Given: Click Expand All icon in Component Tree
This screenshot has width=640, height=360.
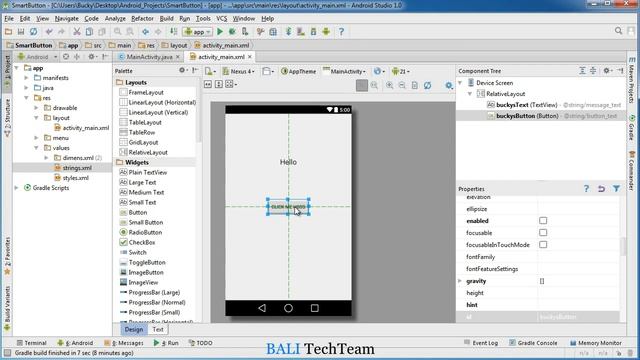Looking at the screenshot, I should coord(582,70).
